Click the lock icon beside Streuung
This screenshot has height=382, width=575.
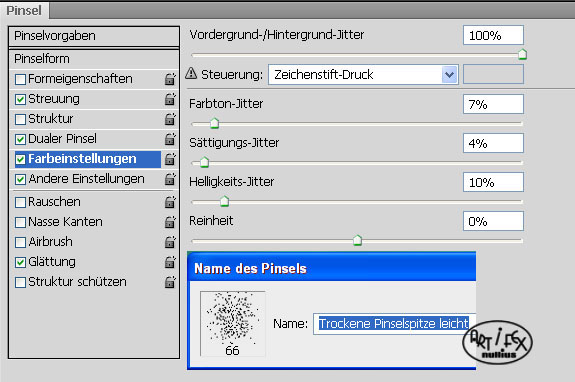[x=170, y=99]
